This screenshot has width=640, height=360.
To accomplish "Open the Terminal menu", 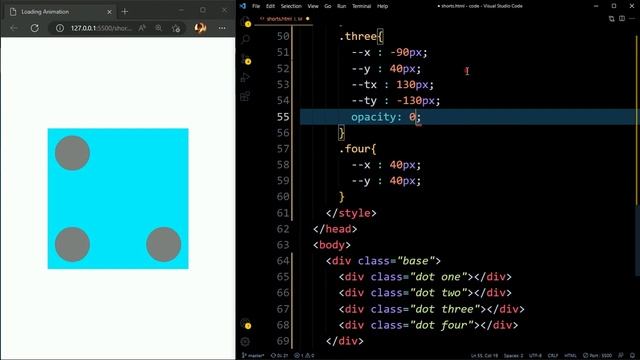I will coord(362,6).
